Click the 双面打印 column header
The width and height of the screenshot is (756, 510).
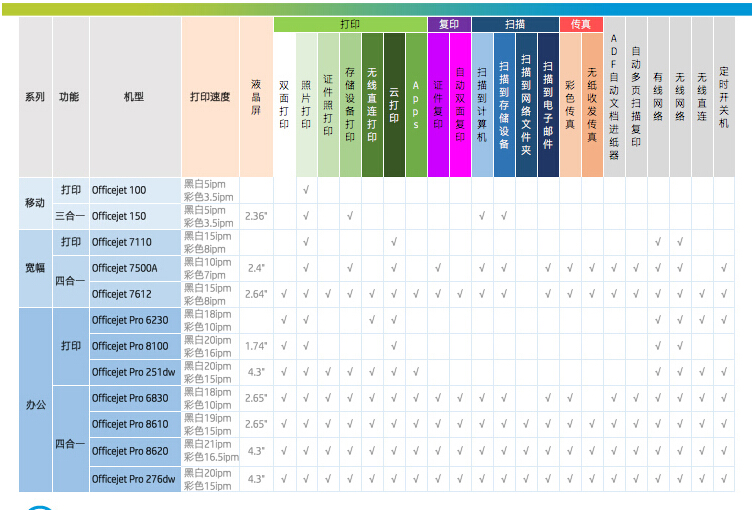tap(284, 105)
